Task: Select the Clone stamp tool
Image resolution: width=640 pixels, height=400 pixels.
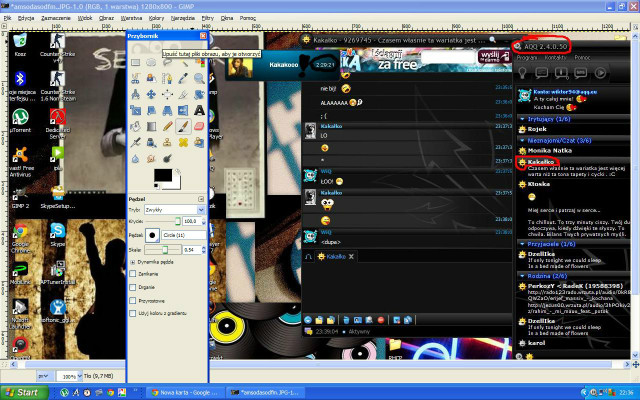Action: [x=167, y=142]
